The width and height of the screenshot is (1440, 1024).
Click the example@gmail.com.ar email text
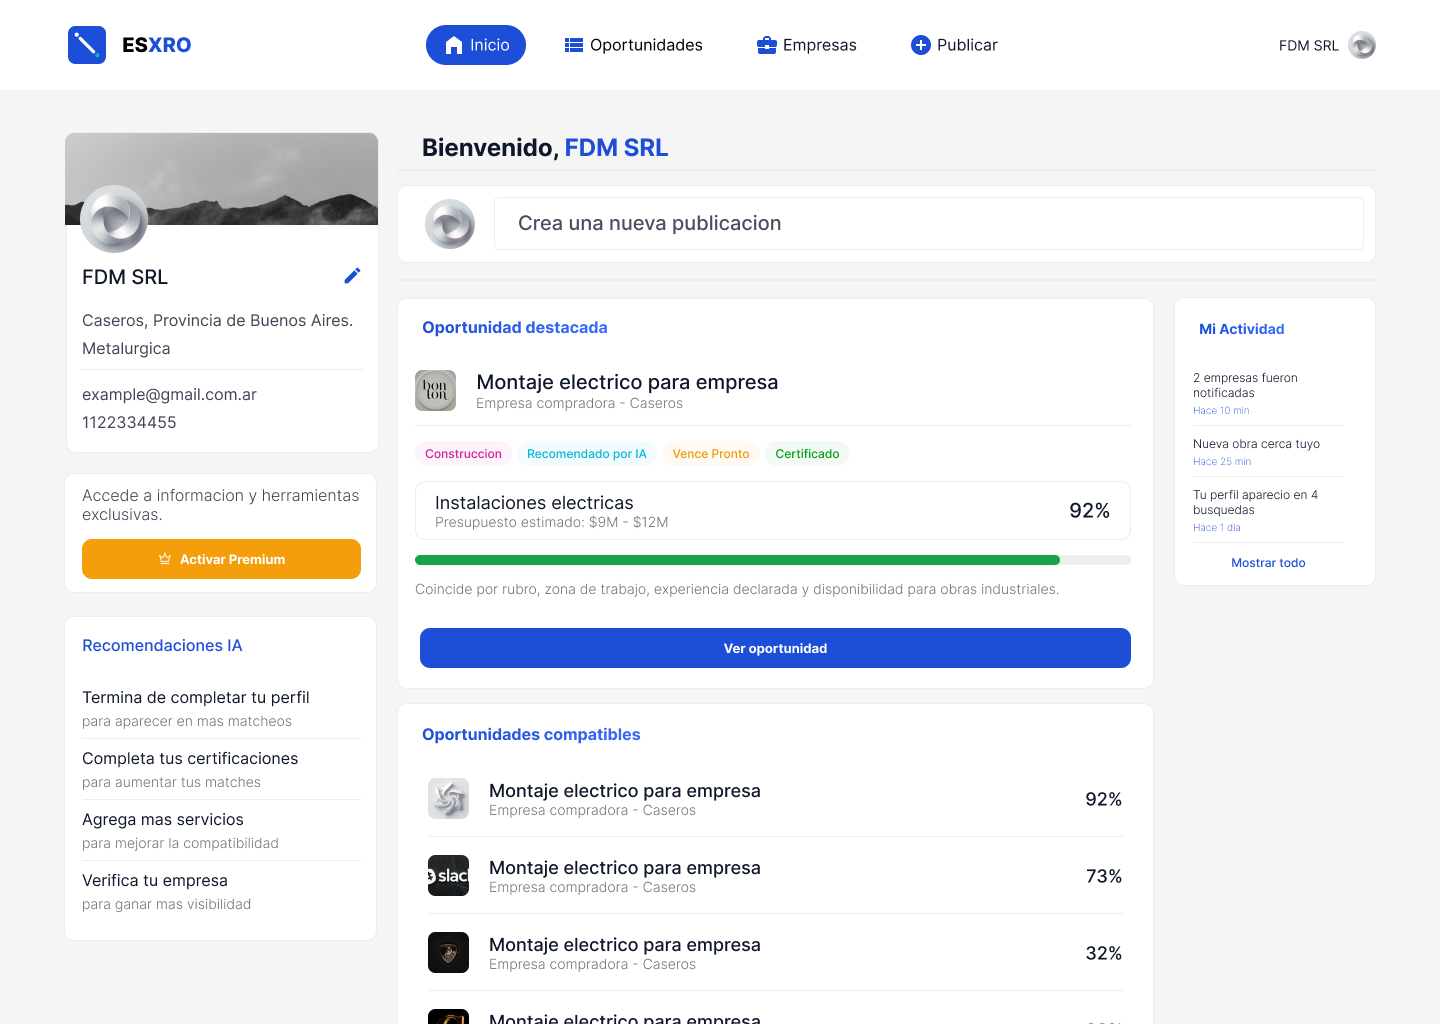169,395
